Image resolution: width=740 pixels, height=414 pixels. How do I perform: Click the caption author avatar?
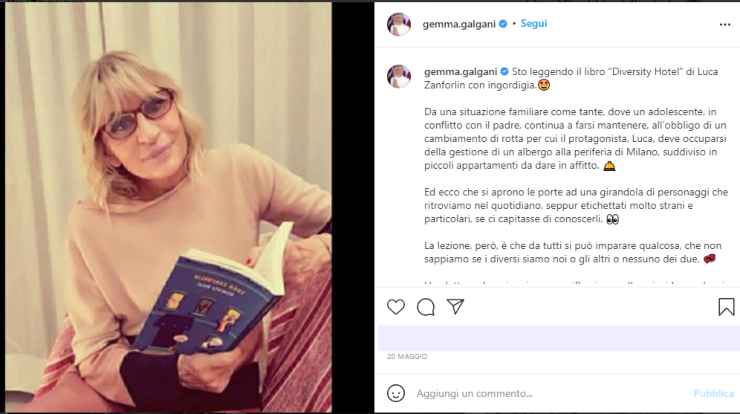(399, 76)
